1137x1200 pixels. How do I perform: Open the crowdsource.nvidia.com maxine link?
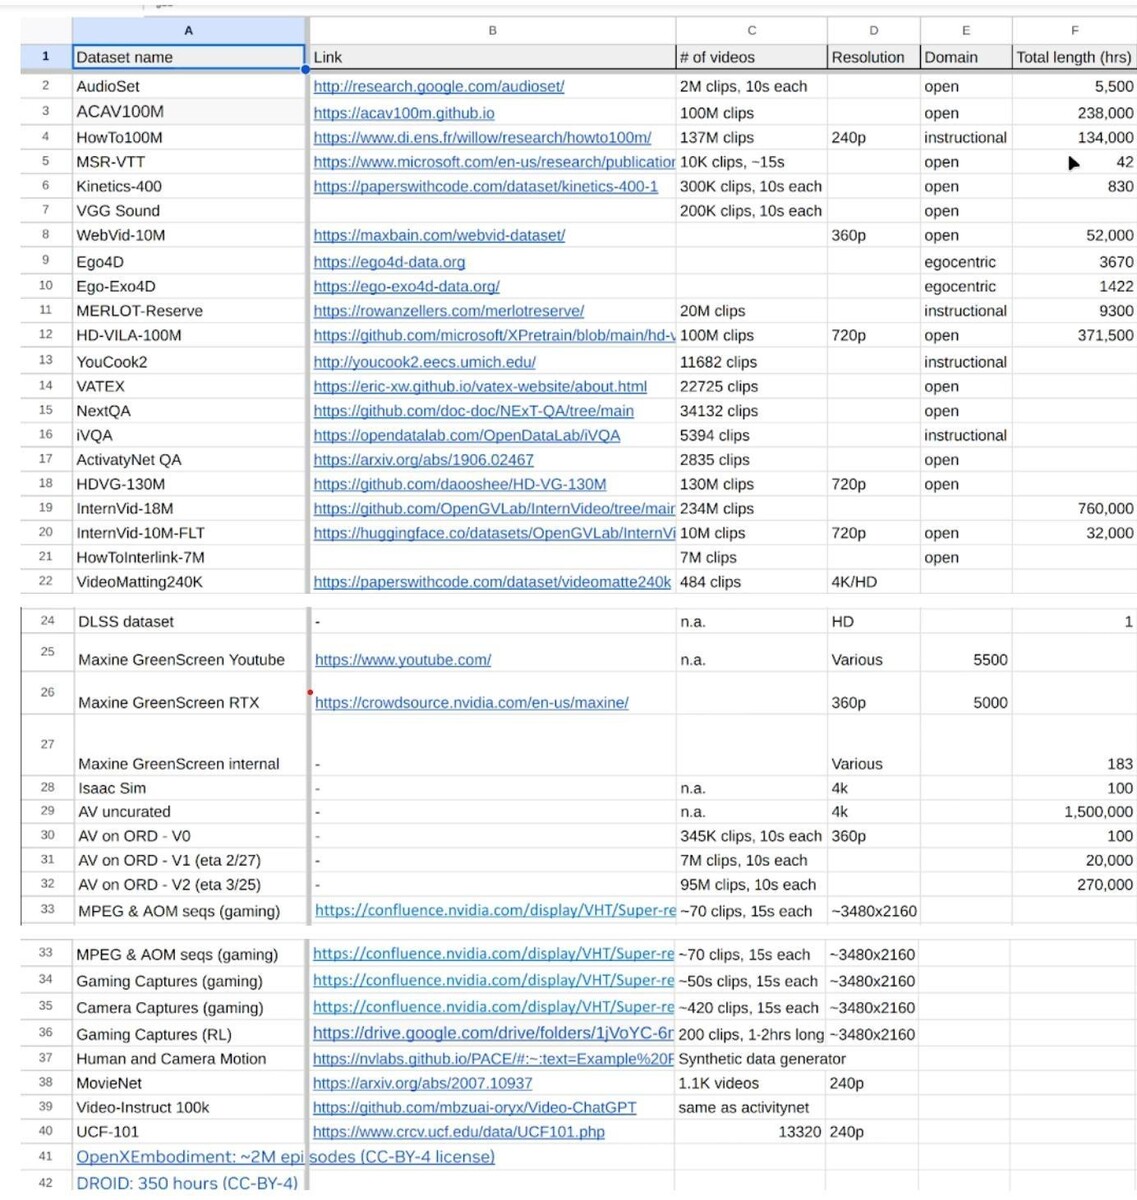tap(471, 703)
